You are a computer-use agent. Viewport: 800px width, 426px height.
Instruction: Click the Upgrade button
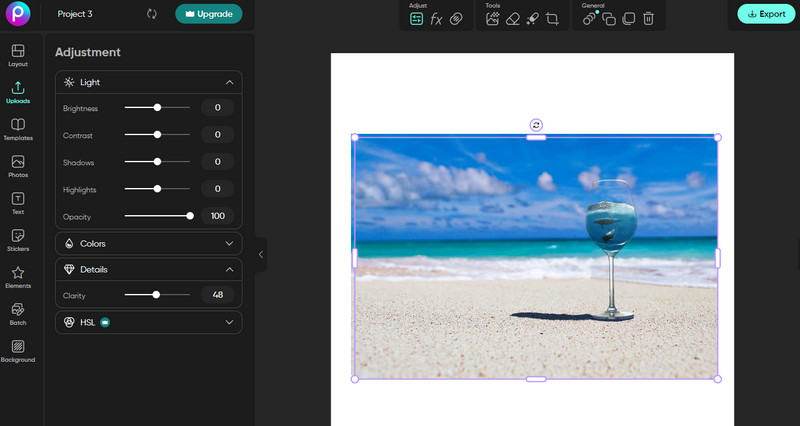(x=208, y=14)
